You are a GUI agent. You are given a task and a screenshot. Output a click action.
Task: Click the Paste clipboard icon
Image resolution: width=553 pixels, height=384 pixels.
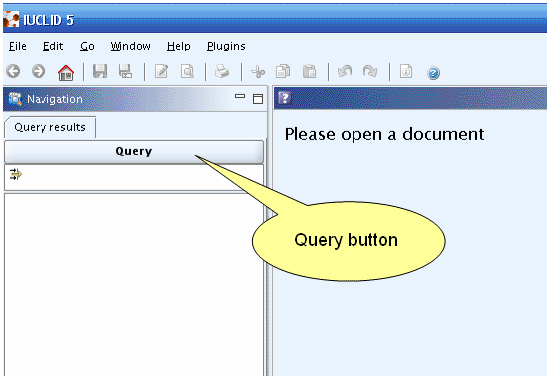tap(309, 72)
